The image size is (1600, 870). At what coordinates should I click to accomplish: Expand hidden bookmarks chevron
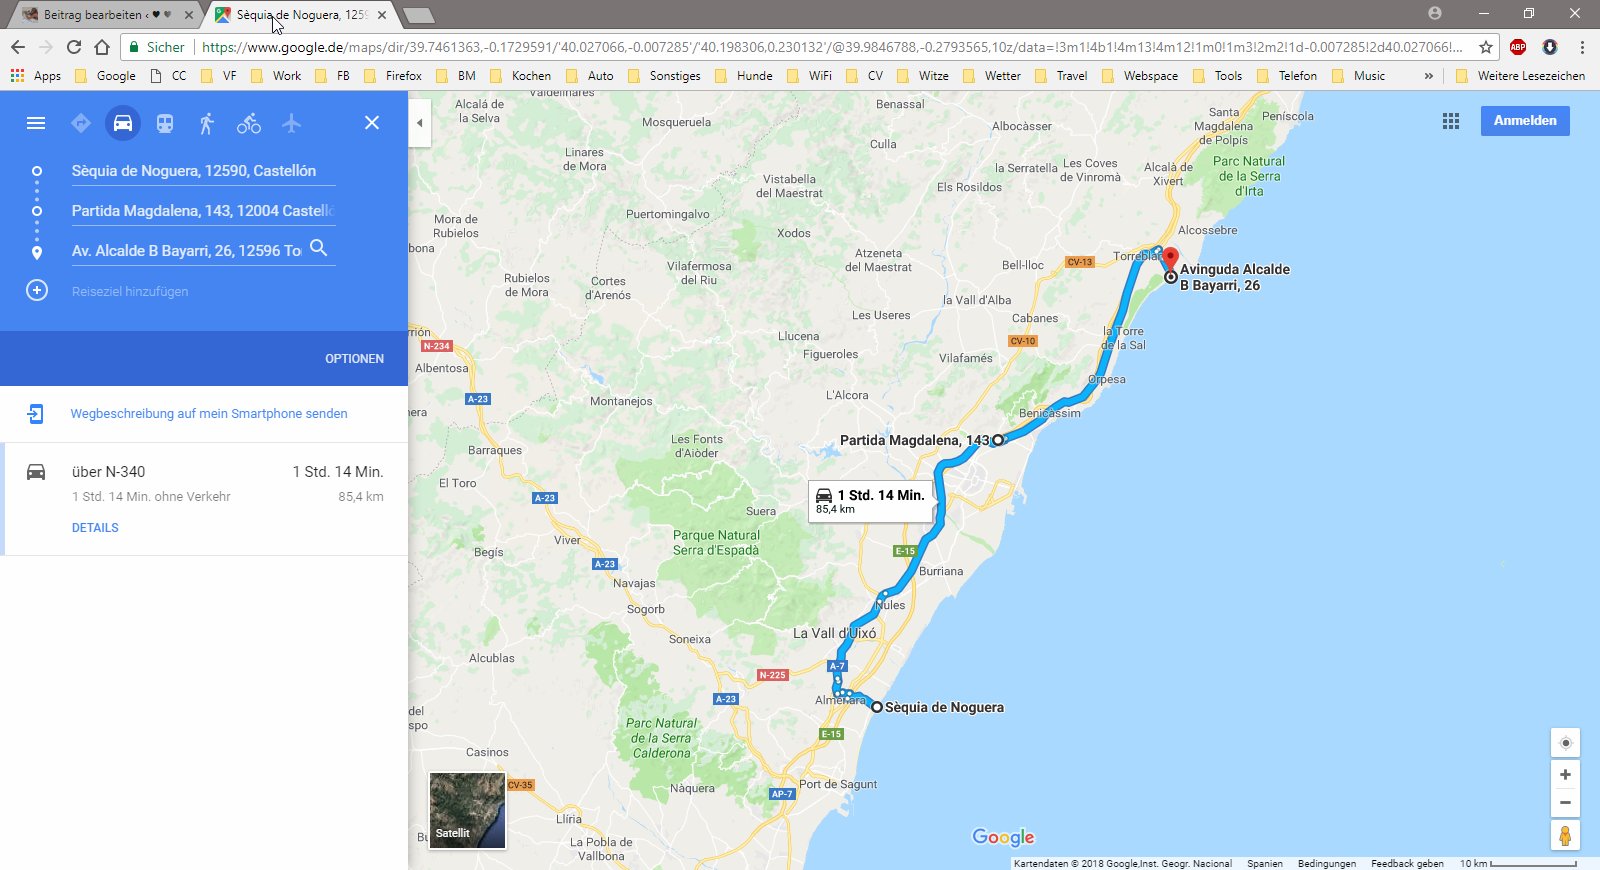1428,76
